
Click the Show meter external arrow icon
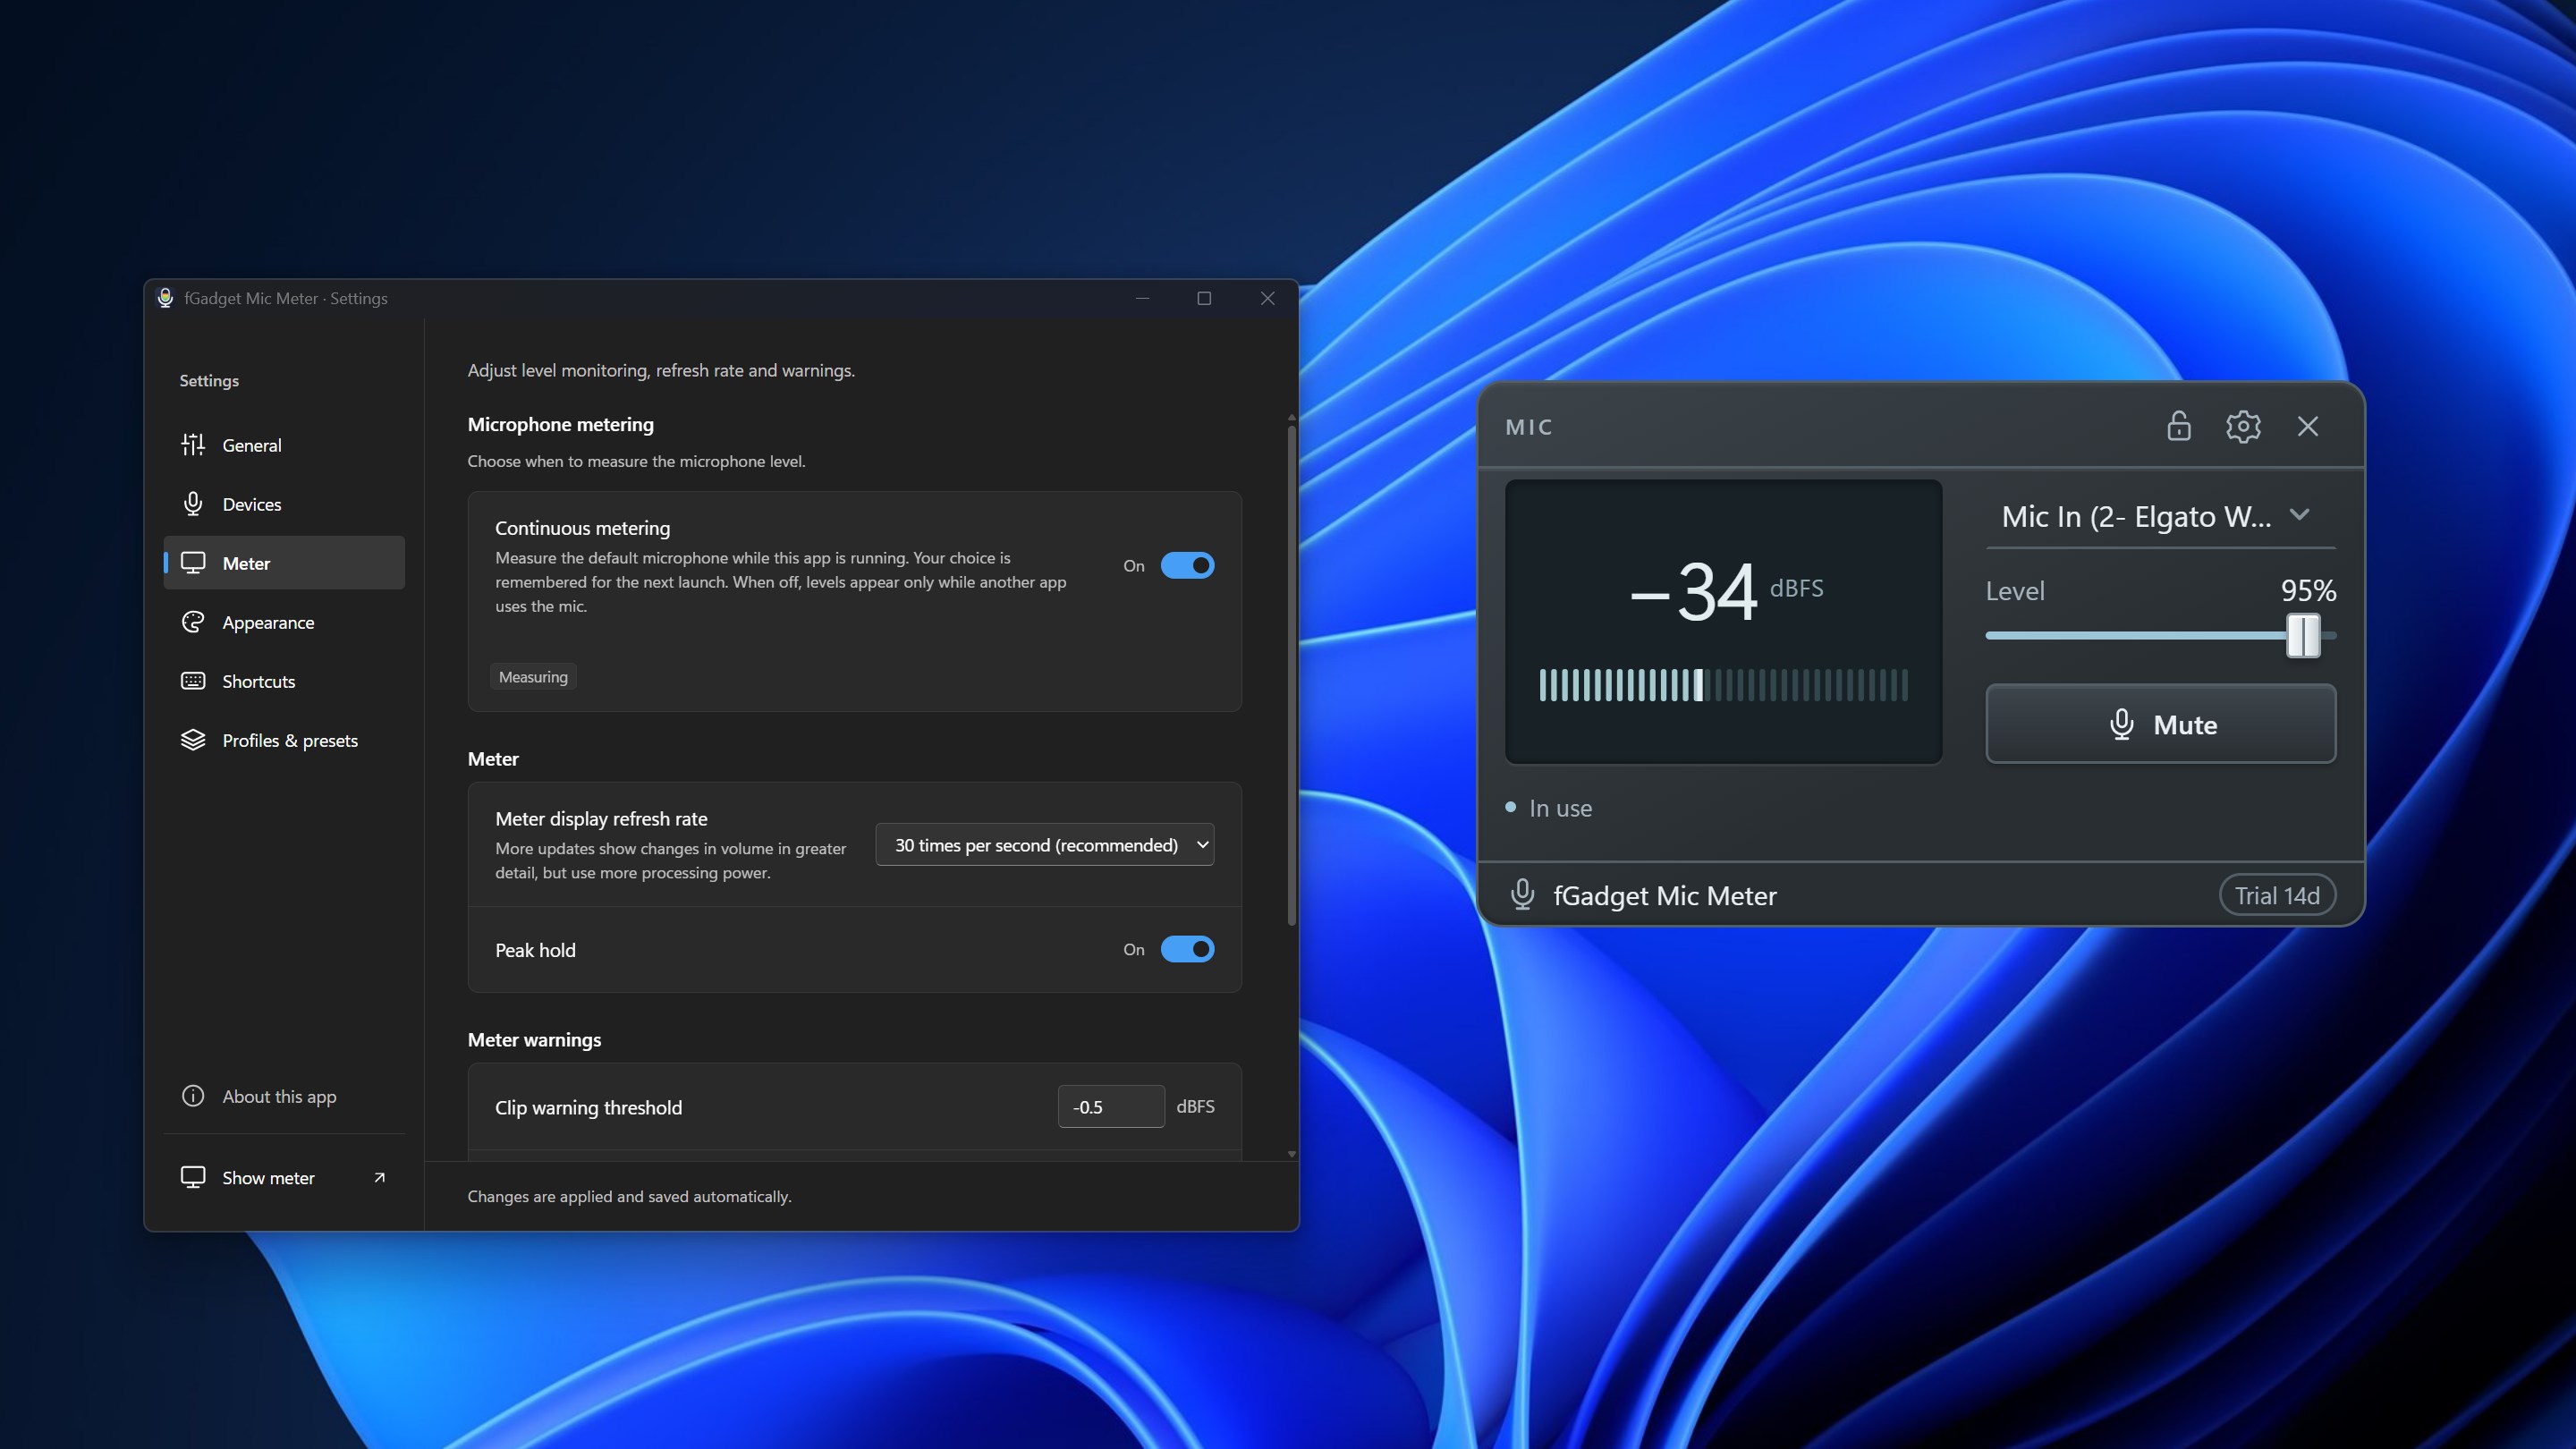379,1178
